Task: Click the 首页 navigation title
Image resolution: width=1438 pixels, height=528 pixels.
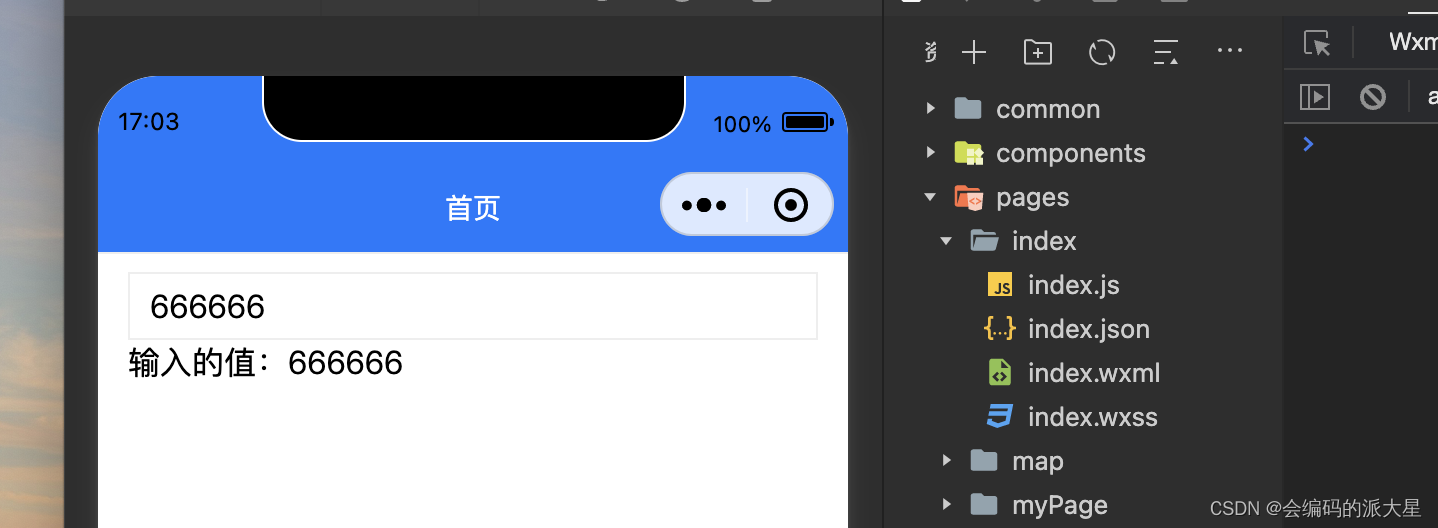Action: (473, 208)
